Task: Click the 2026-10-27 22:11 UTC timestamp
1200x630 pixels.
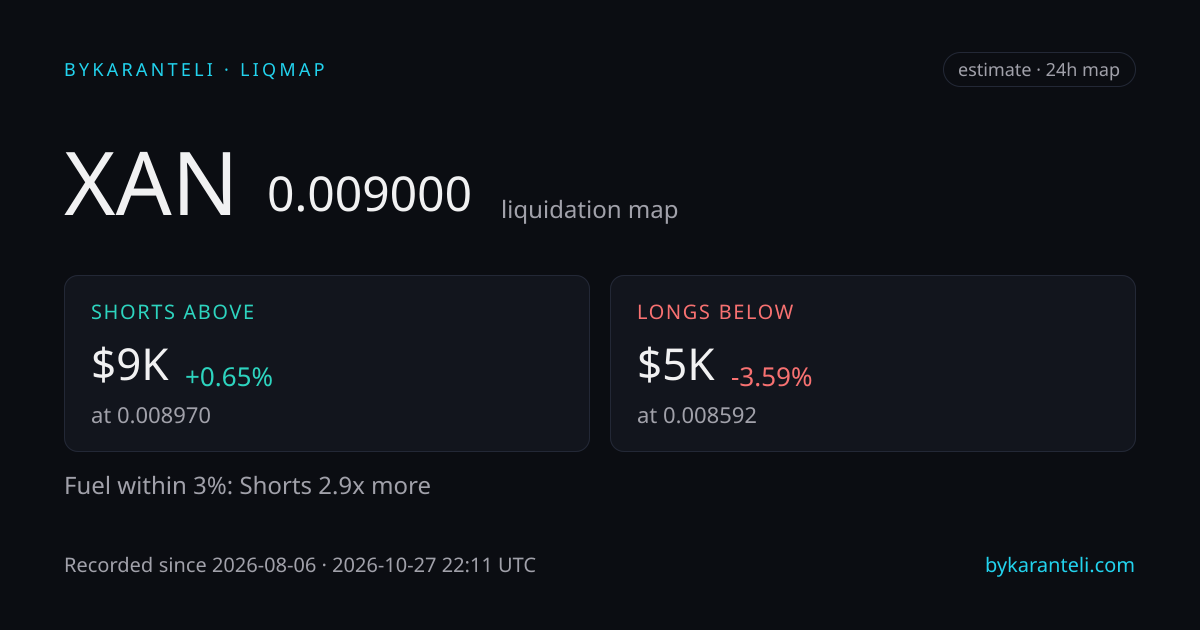Action: click(434, 565)
